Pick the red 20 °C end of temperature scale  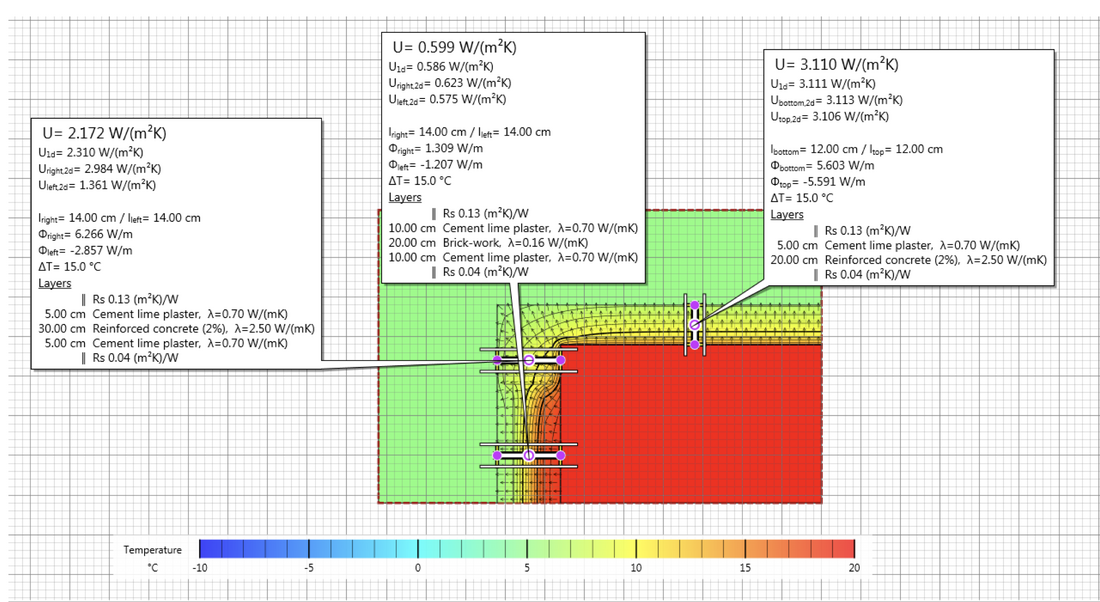coord(846,548)
